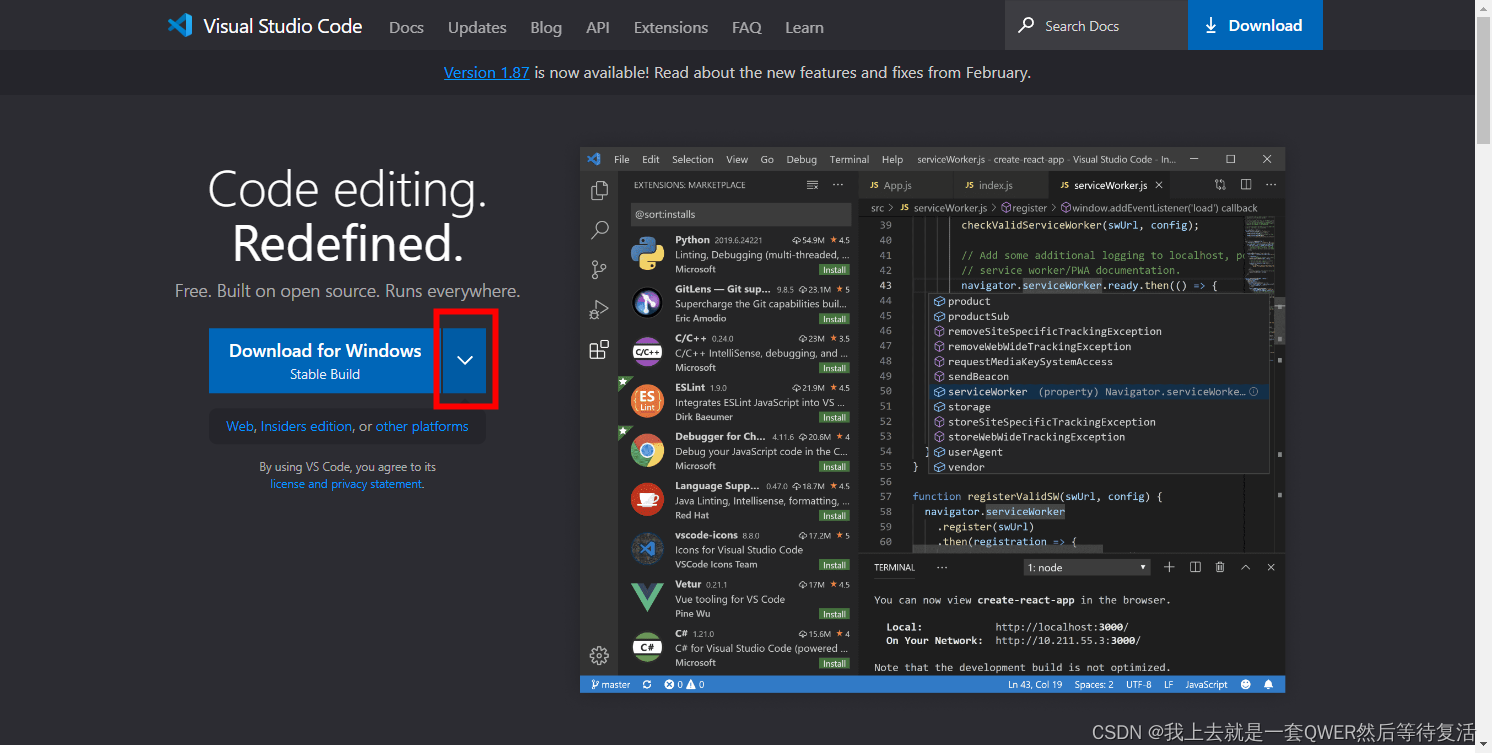Click the close terminal panel X icon

(1271, 567)
